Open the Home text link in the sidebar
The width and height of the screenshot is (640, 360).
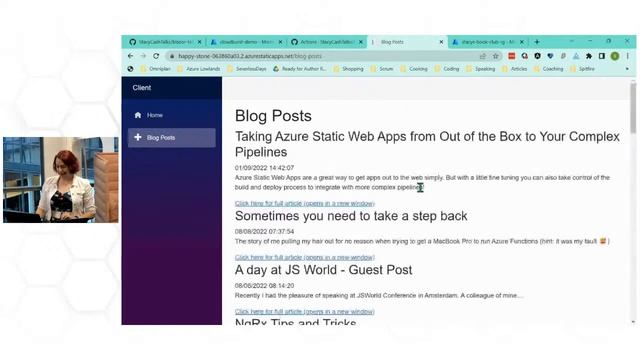155,116
